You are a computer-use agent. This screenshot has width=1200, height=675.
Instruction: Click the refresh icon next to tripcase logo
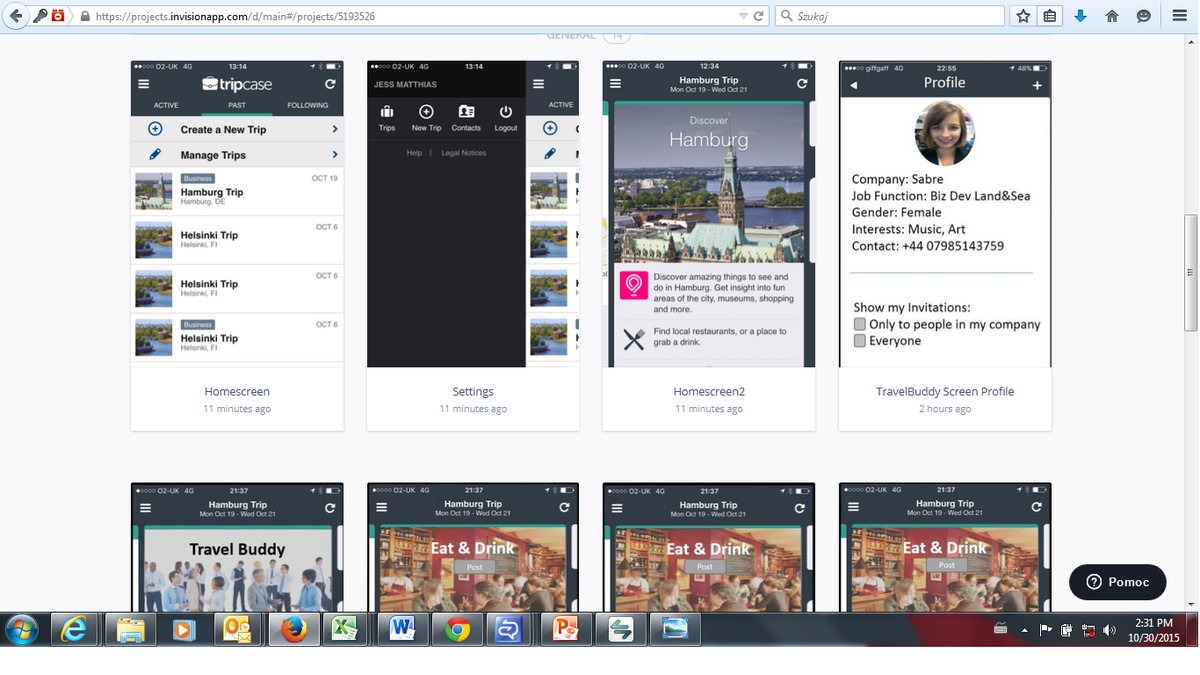coord(330,84)
